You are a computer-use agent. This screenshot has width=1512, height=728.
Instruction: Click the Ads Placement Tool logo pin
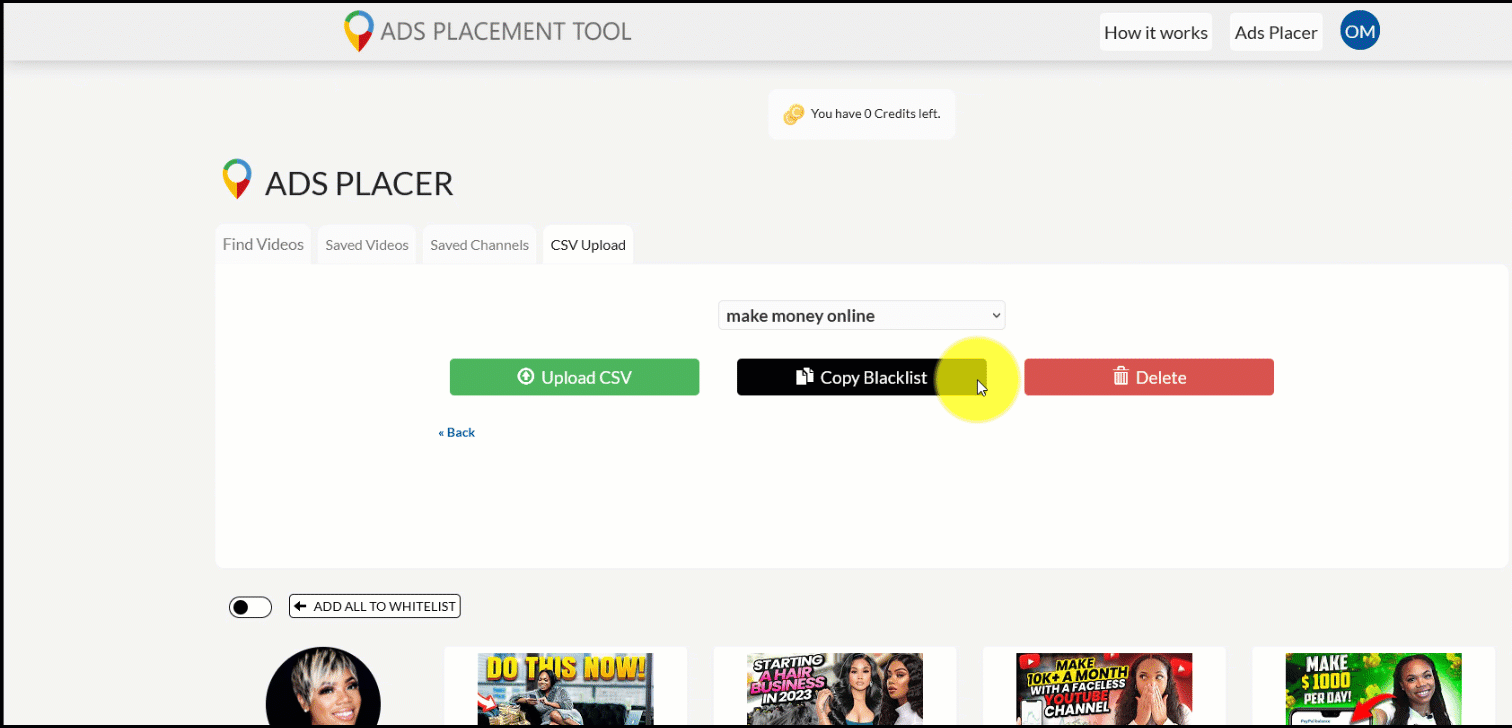tap(358, 31)
